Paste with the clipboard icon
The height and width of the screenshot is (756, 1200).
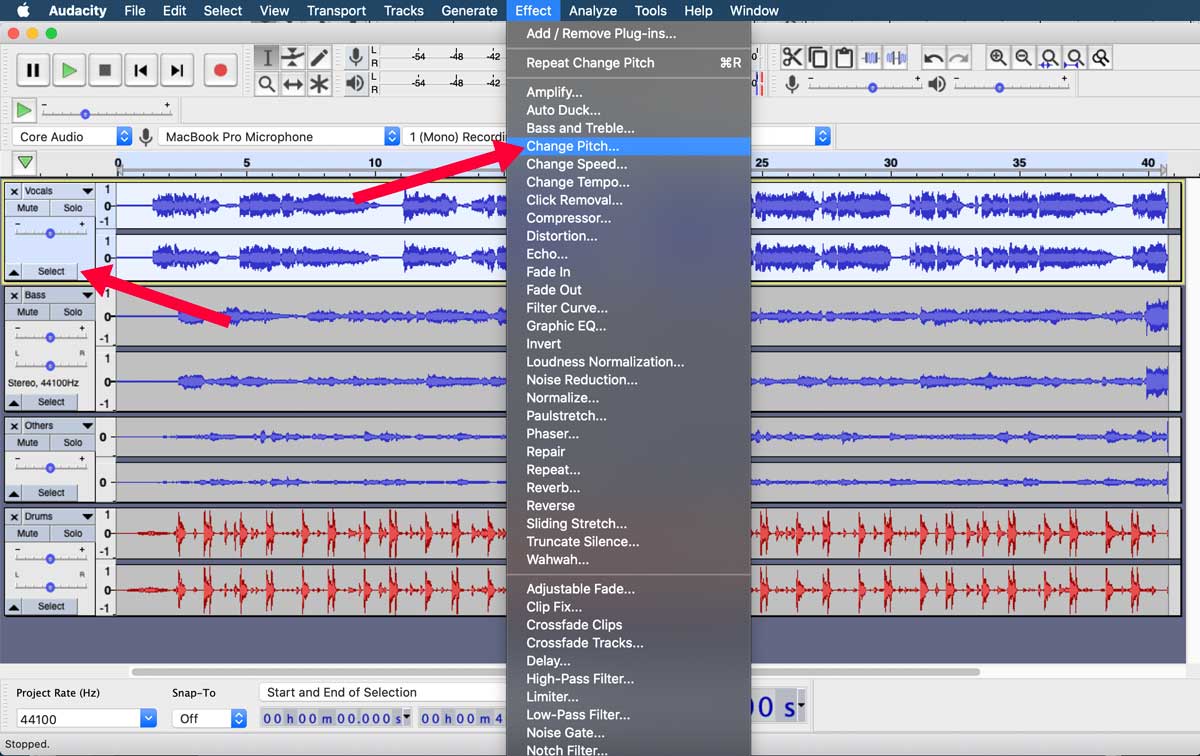(844, 58)
